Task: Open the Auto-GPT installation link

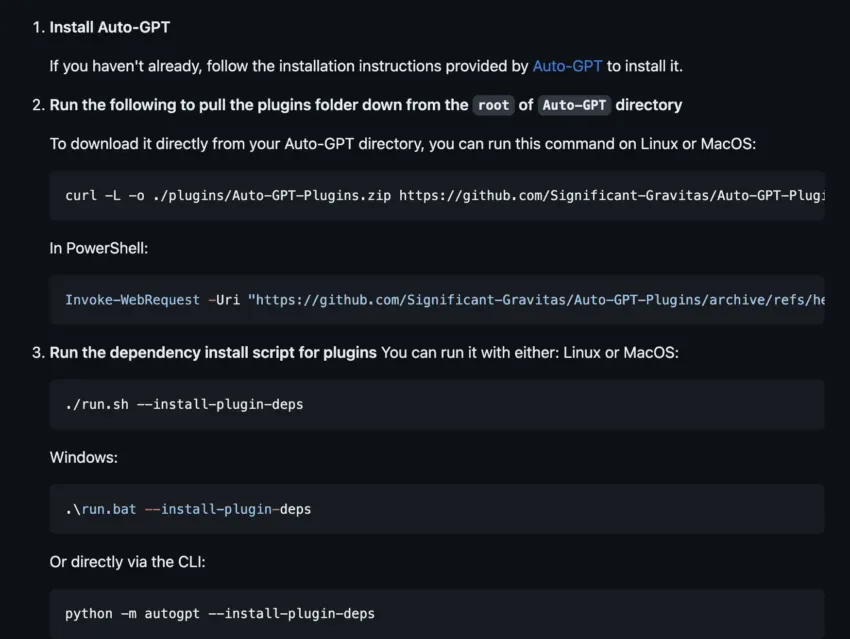Action: pyautogui.click(x=567, y=66)
